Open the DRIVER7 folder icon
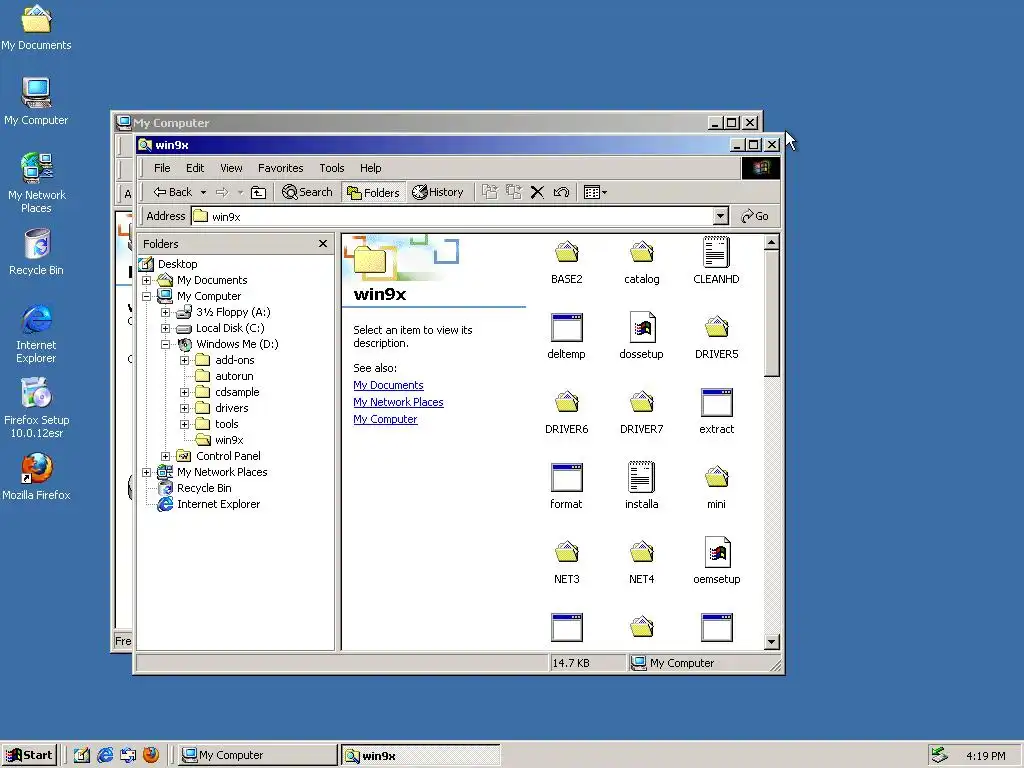This screenshot has width=1024, height=768. 641,402
